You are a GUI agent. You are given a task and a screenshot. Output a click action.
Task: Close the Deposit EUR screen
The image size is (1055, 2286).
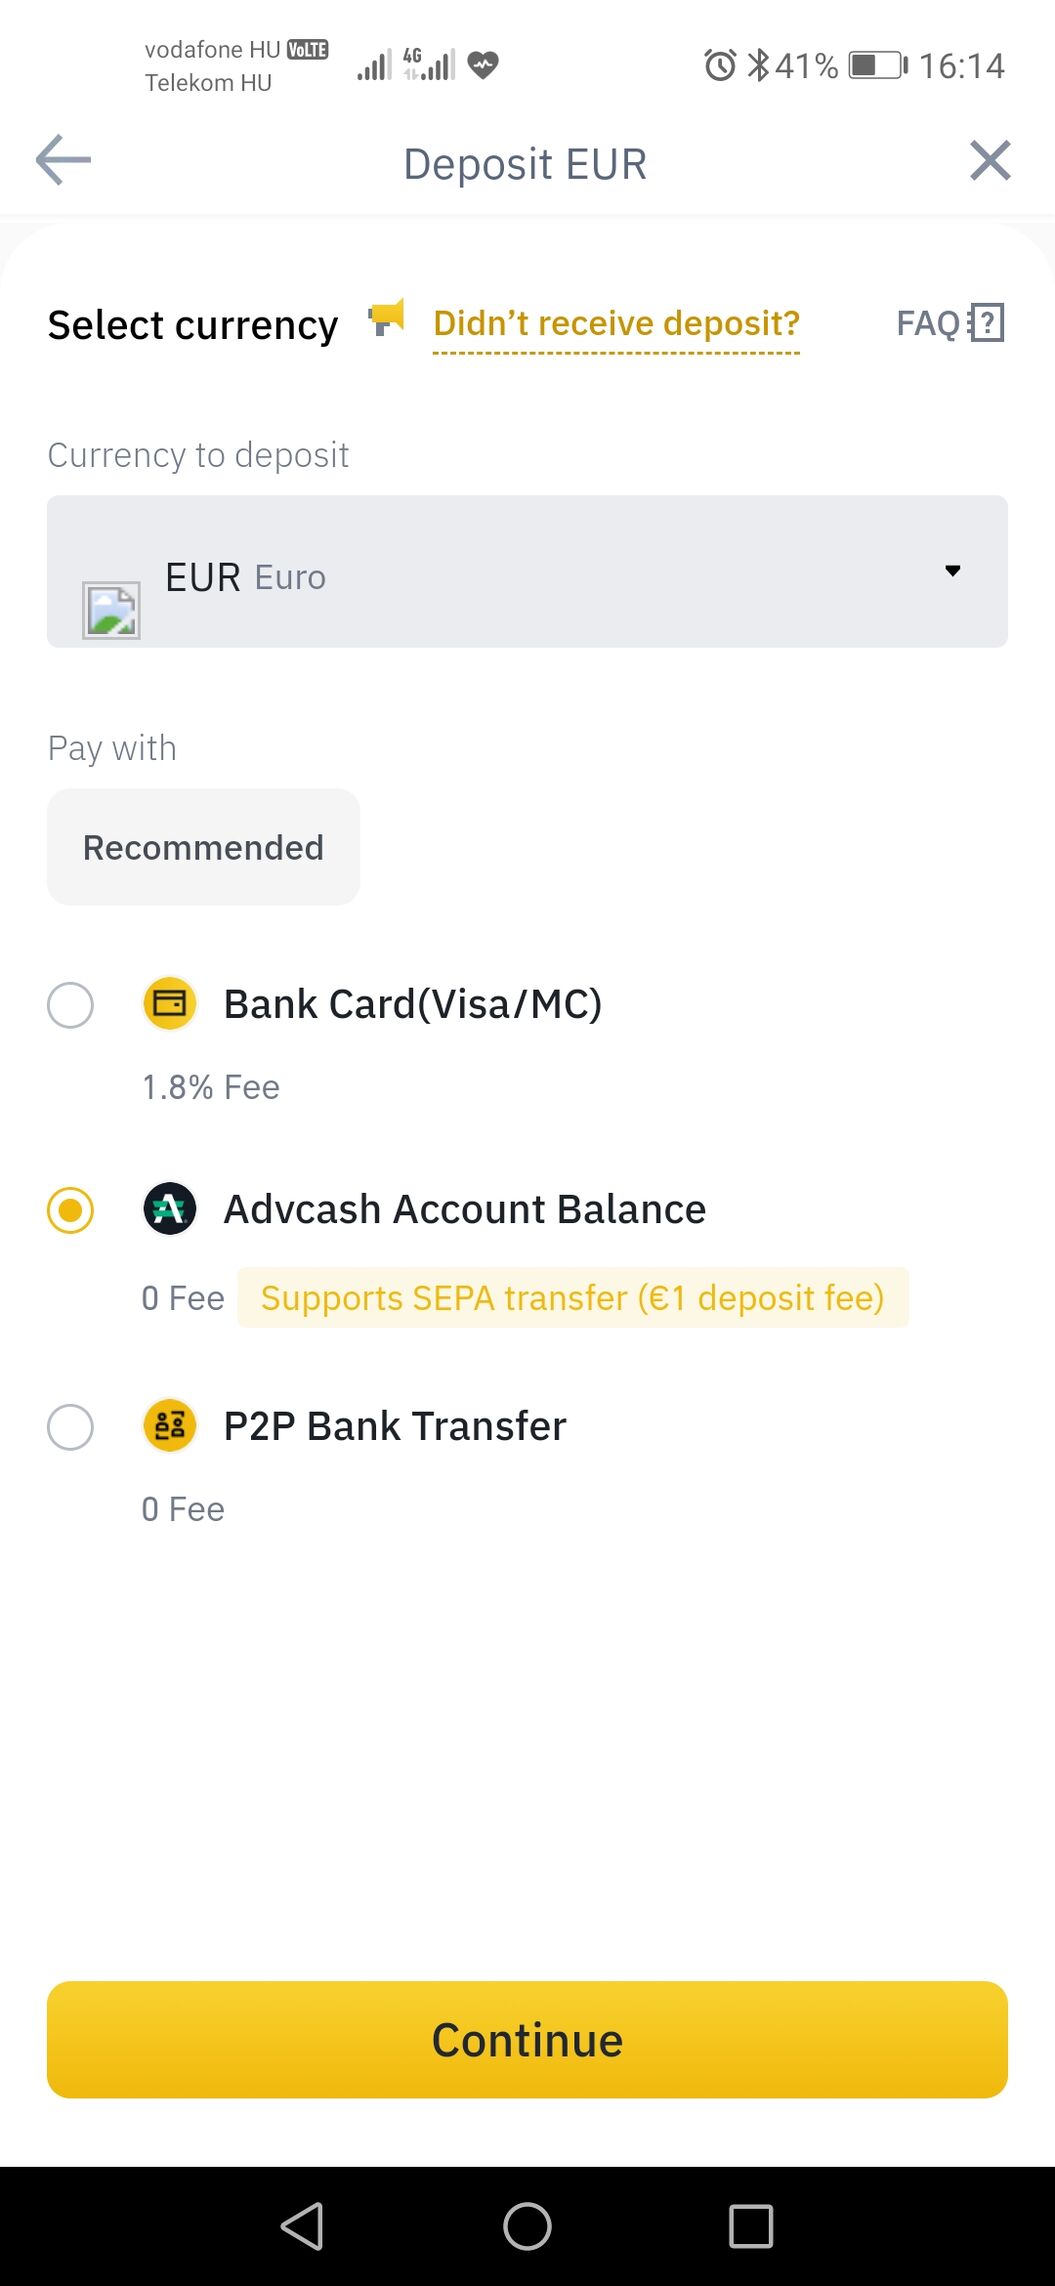(990, 160)
